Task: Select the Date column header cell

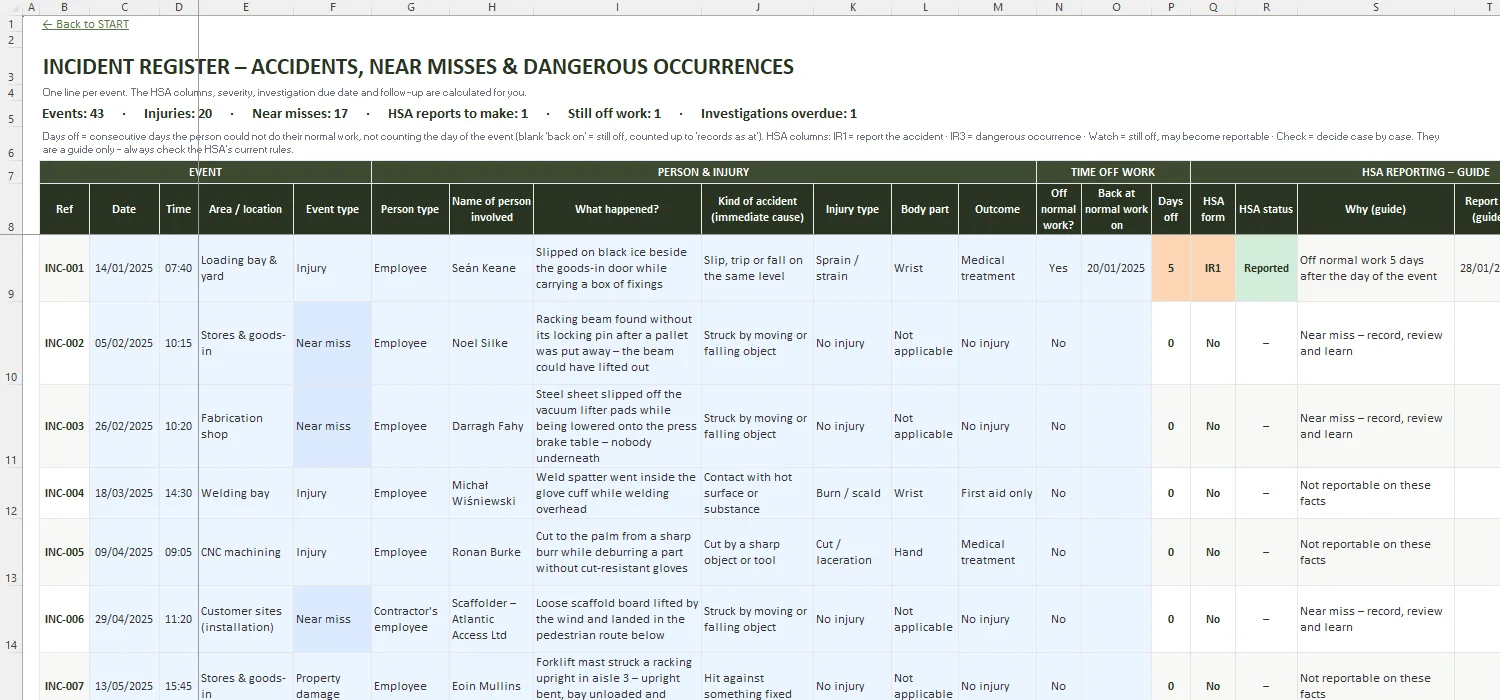Action: [x=124, y=209]
